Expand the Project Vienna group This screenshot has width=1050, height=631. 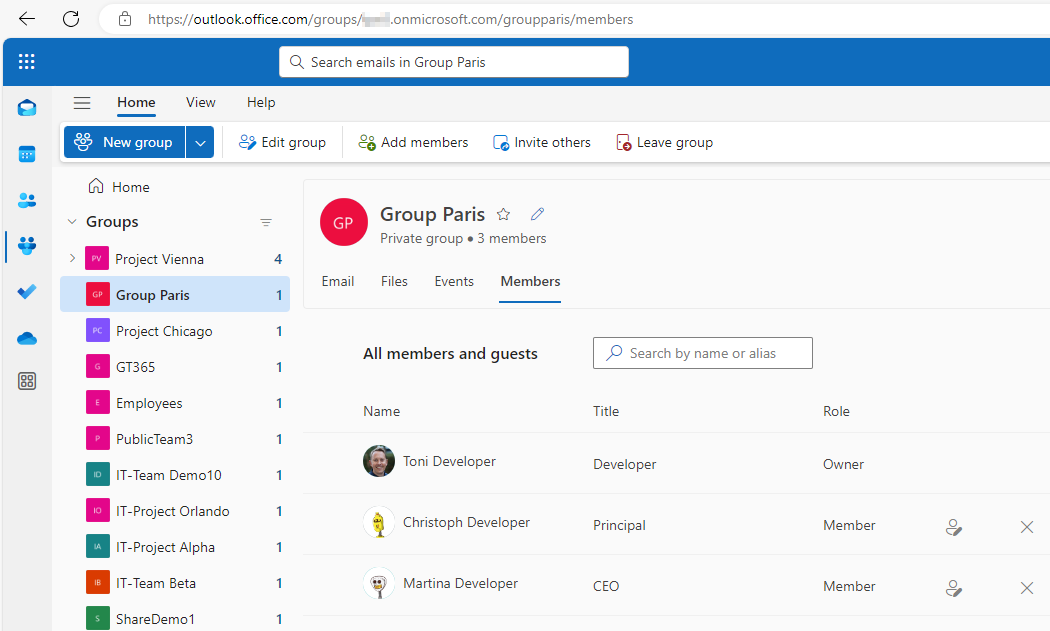[x=72, y=259]
